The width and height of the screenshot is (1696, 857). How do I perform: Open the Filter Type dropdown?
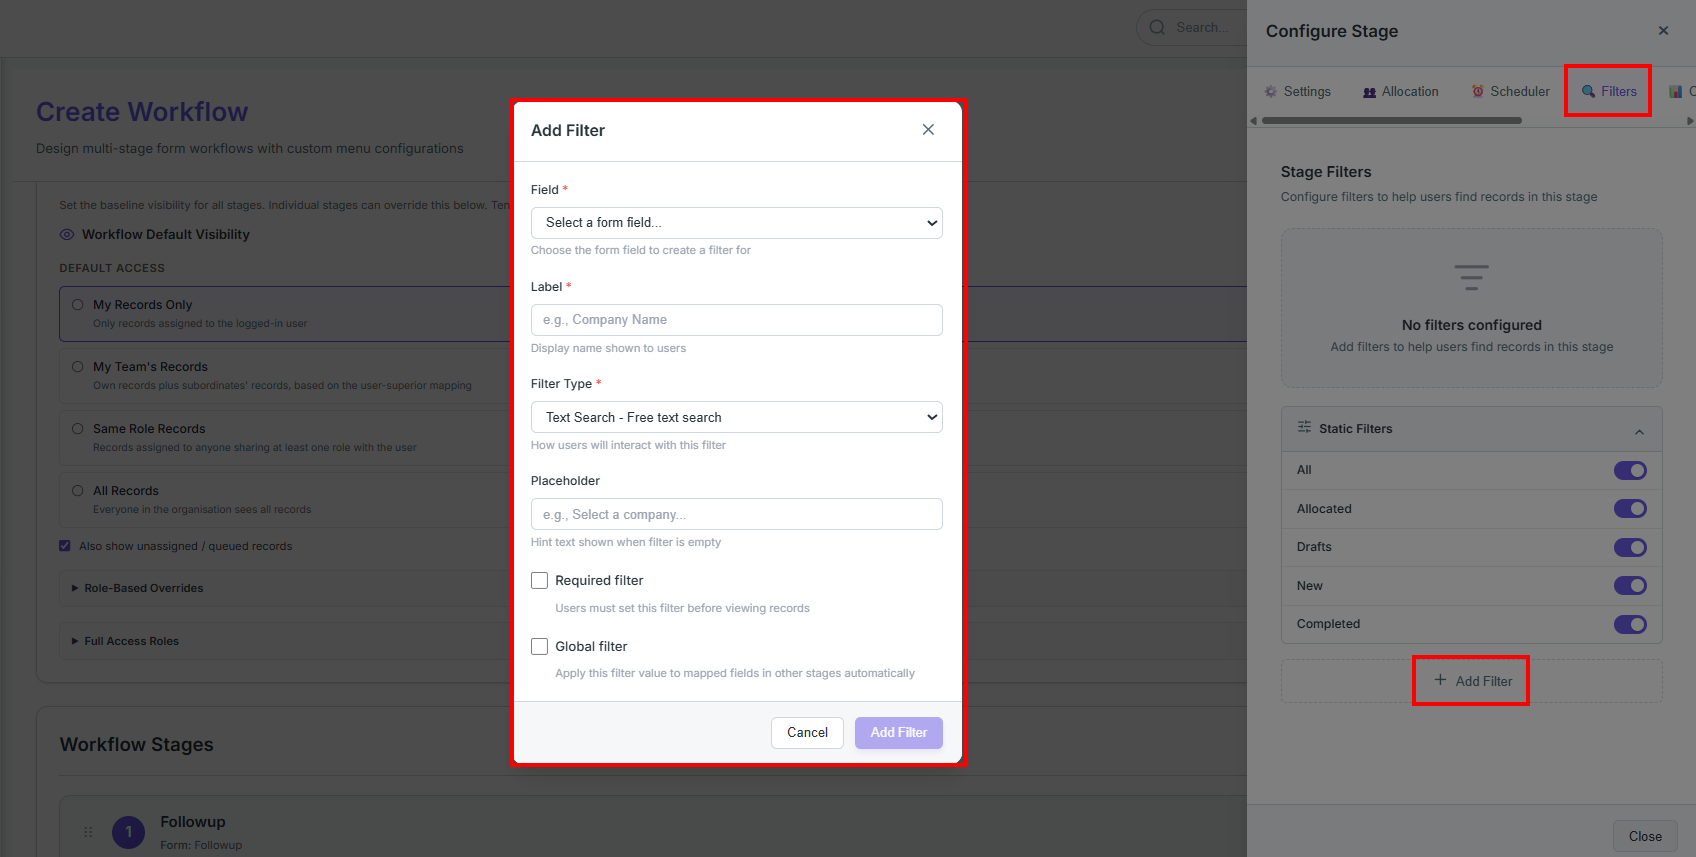click(x=736, y=417)
